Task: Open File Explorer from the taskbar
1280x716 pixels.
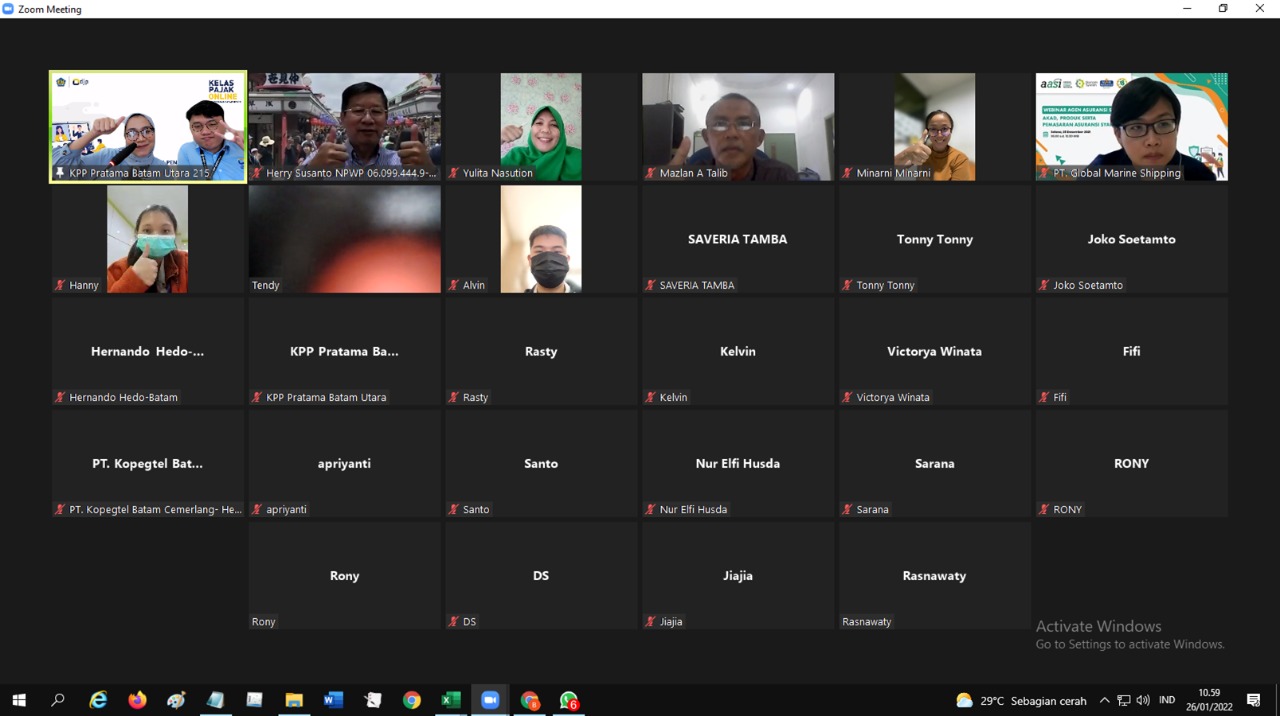Action: [294, 700]
